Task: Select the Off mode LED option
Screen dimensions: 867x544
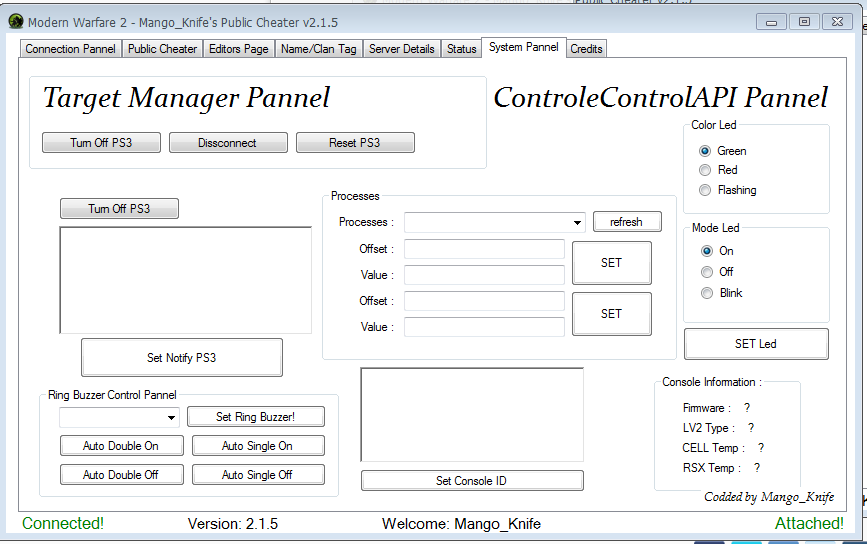Action: click(717, 272)
